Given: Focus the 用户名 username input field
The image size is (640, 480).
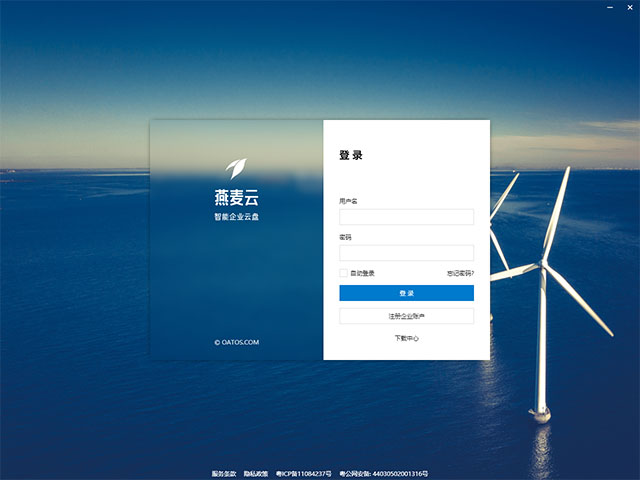Looking at the screenshot, I should (x=406, y=217).
